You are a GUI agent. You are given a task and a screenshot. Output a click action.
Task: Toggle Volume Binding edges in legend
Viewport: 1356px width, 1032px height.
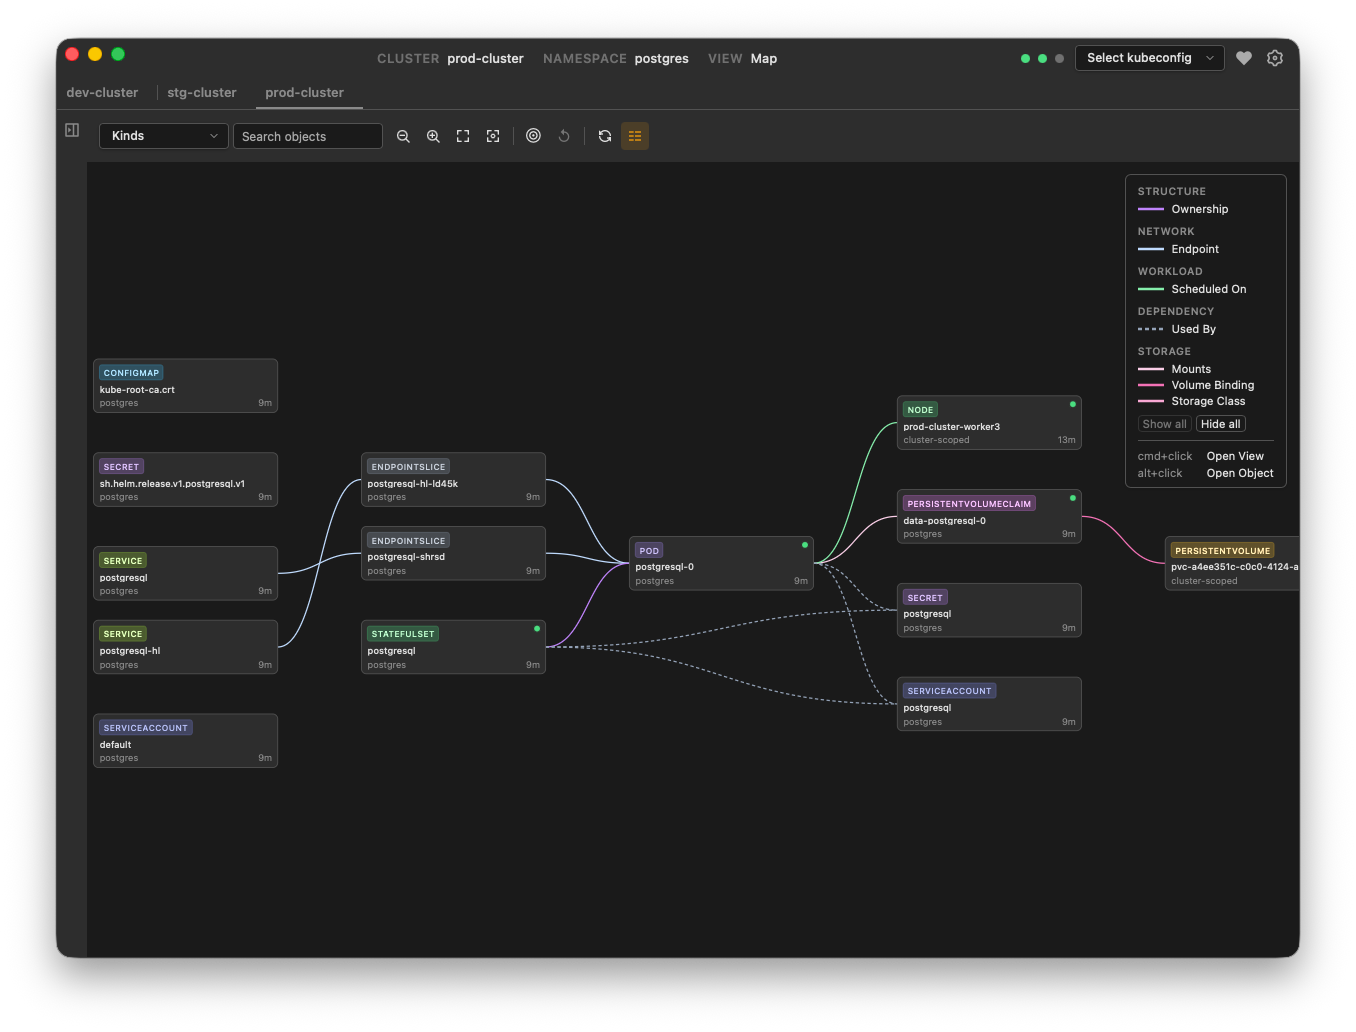pos(1196,385)
